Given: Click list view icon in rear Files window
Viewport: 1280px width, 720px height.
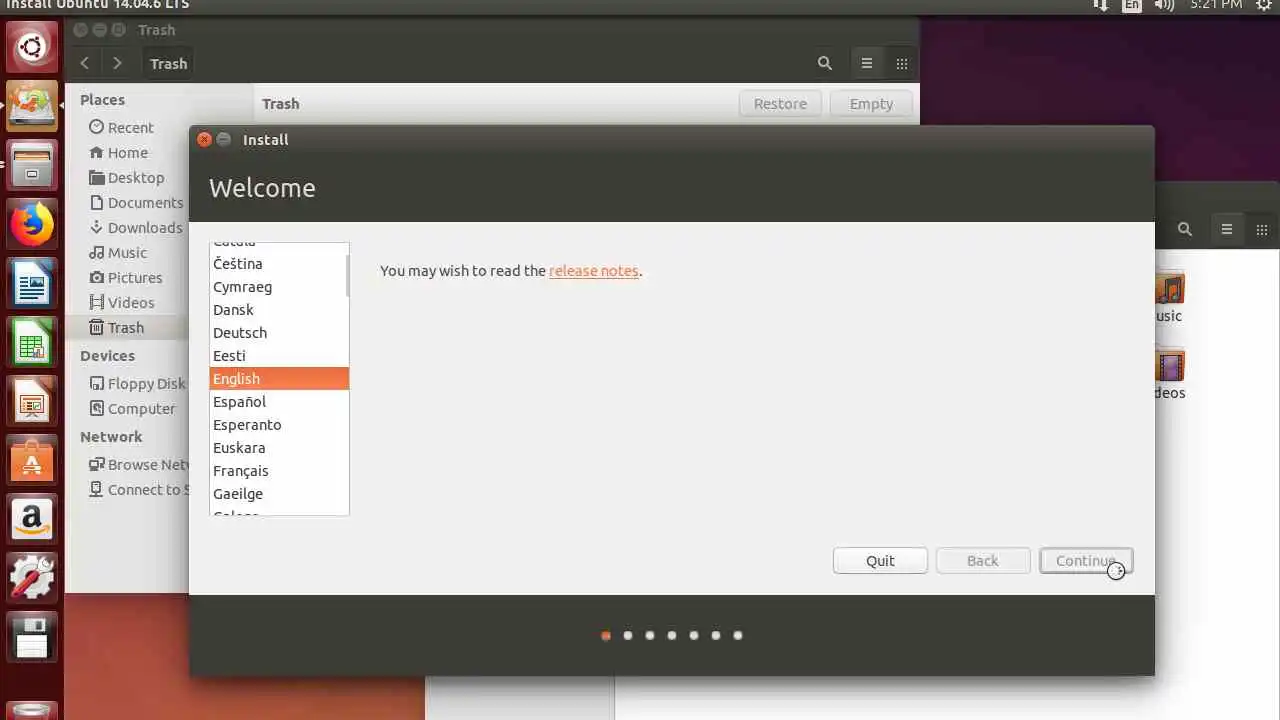Looking at the screenshot, I should tap(1227, 229).
